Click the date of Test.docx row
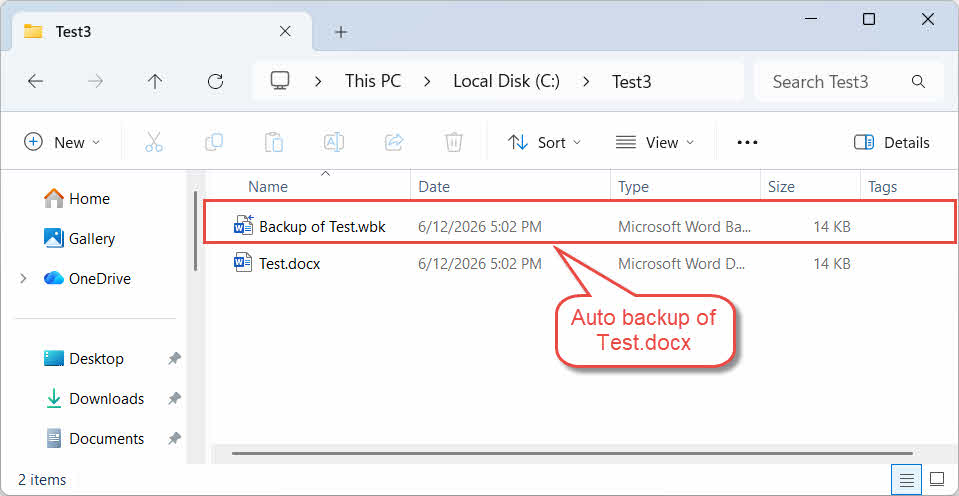 [x=480, y=264]
